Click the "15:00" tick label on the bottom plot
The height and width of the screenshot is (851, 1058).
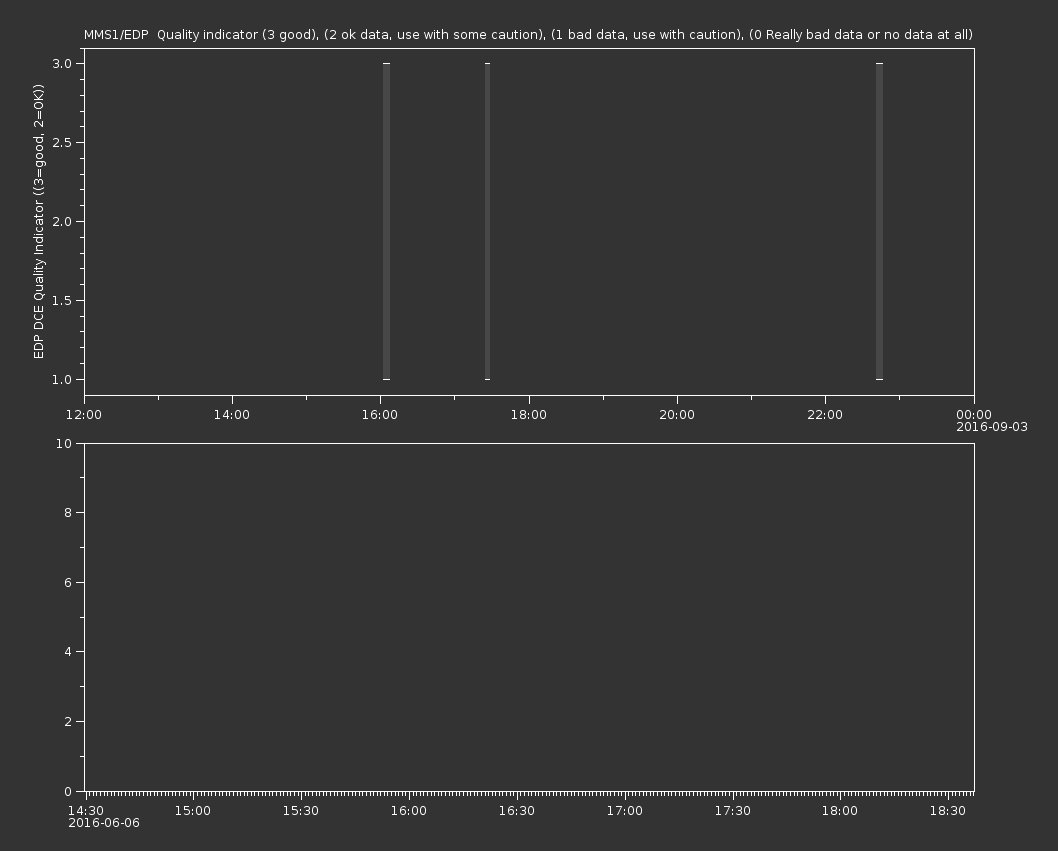(x=193, y=811)
